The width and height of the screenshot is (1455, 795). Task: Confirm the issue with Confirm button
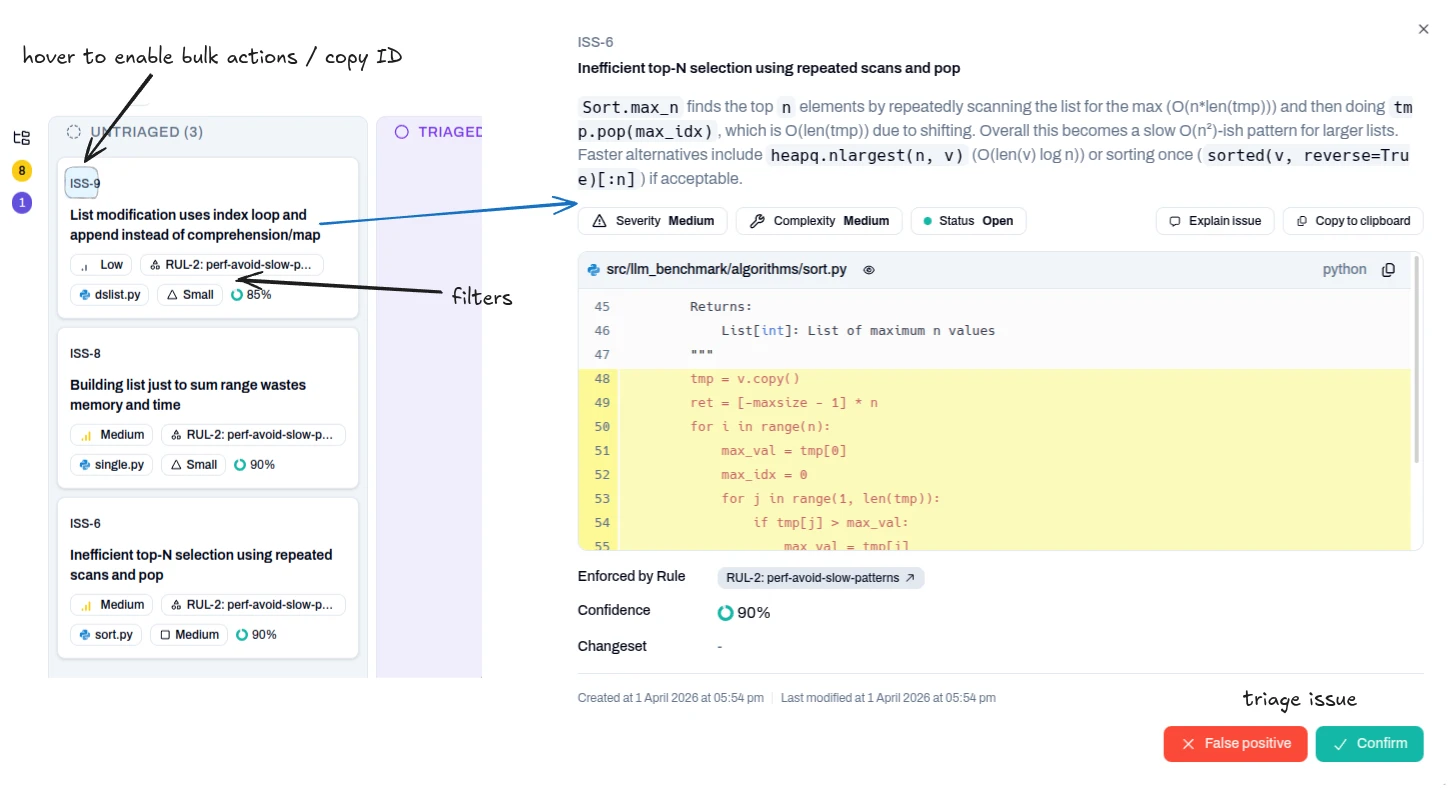pyautogui.click(x=1370, y=744)
